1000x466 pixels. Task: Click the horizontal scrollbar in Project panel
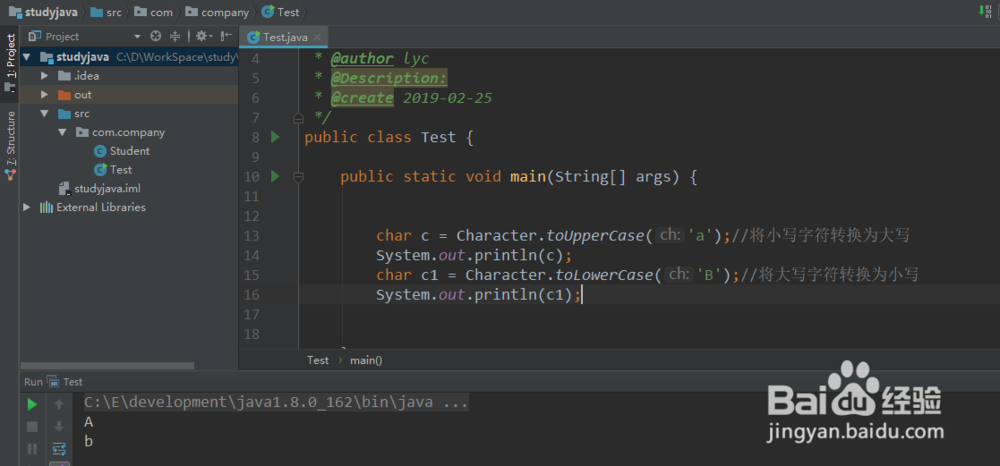[x=107, y=366]
